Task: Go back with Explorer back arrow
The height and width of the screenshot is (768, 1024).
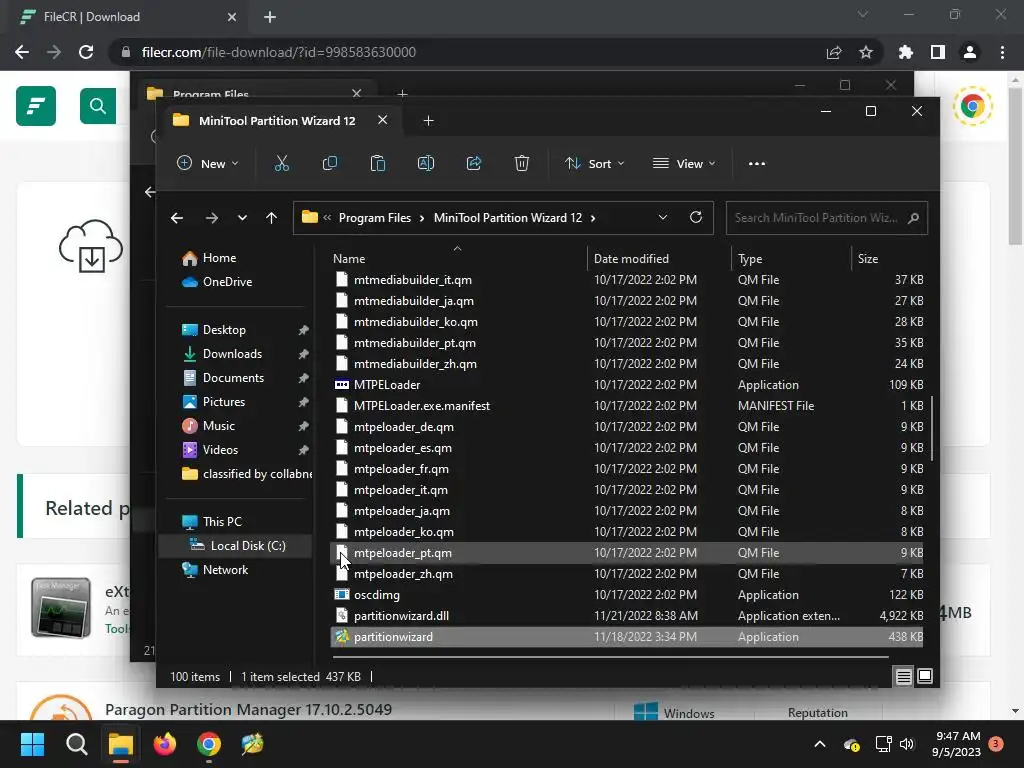Action: tap(177, 217)
